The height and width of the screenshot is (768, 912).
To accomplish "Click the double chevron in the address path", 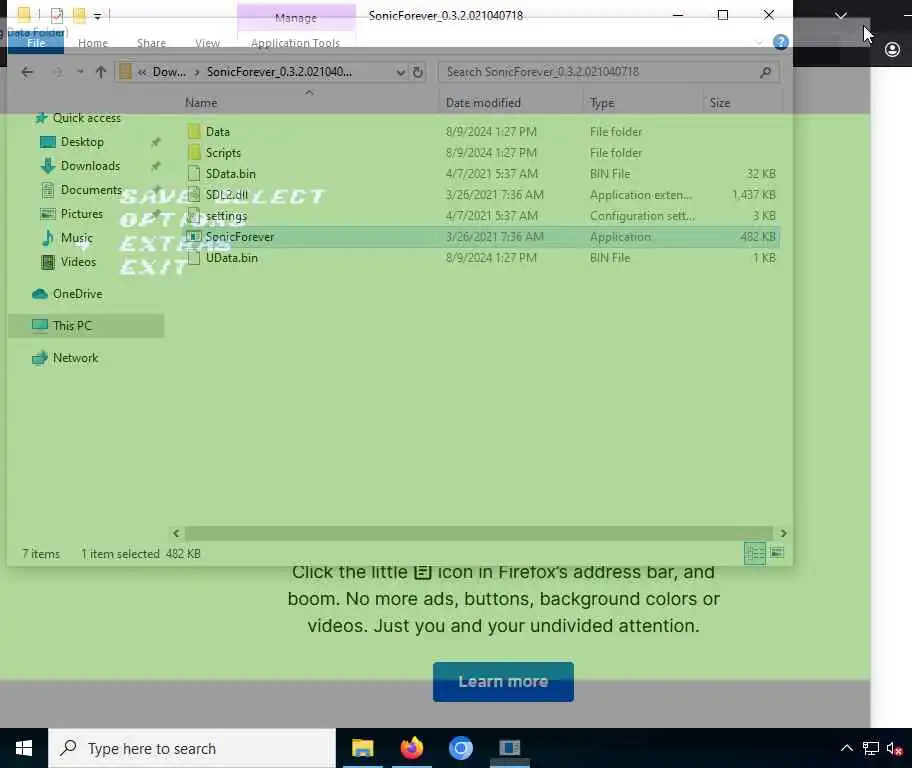I will point(142,72).
